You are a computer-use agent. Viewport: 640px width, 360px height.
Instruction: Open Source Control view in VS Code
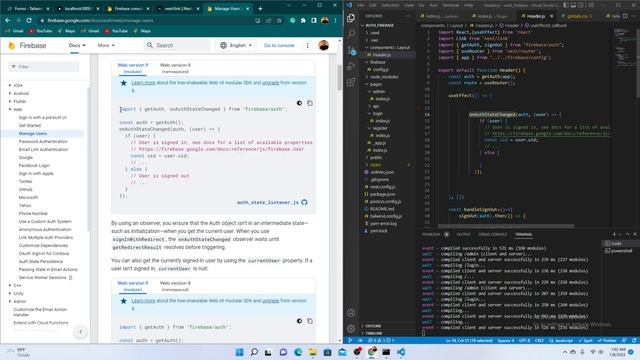351,51
